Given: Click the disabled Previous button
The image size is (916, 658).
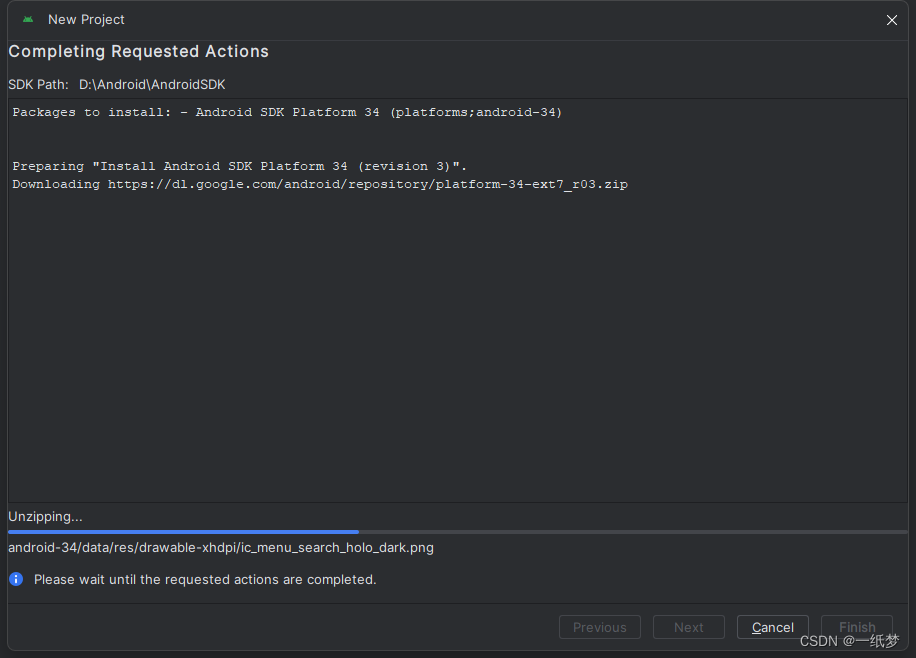Looking at the screenshot, I should 599,627.
